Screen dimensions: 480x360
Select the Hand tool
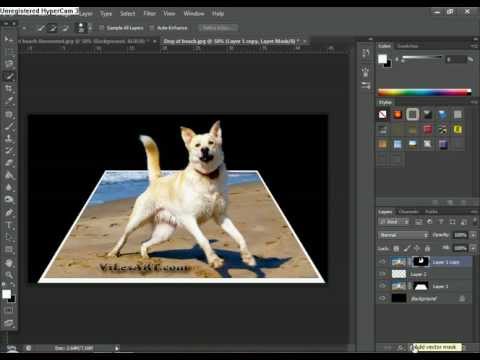click(x=9, y=263)
